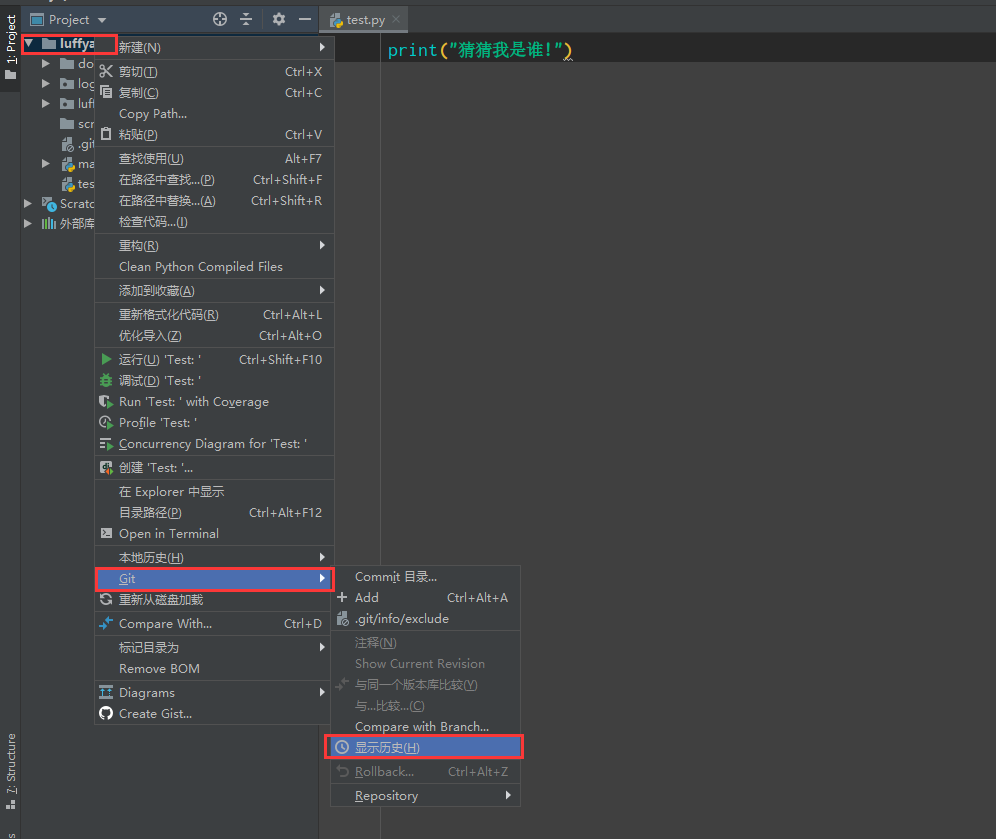Viewport: 996px width, 839px height.
Task: Click the .git/info/exclude file icon
Action: tap(342, 619)
